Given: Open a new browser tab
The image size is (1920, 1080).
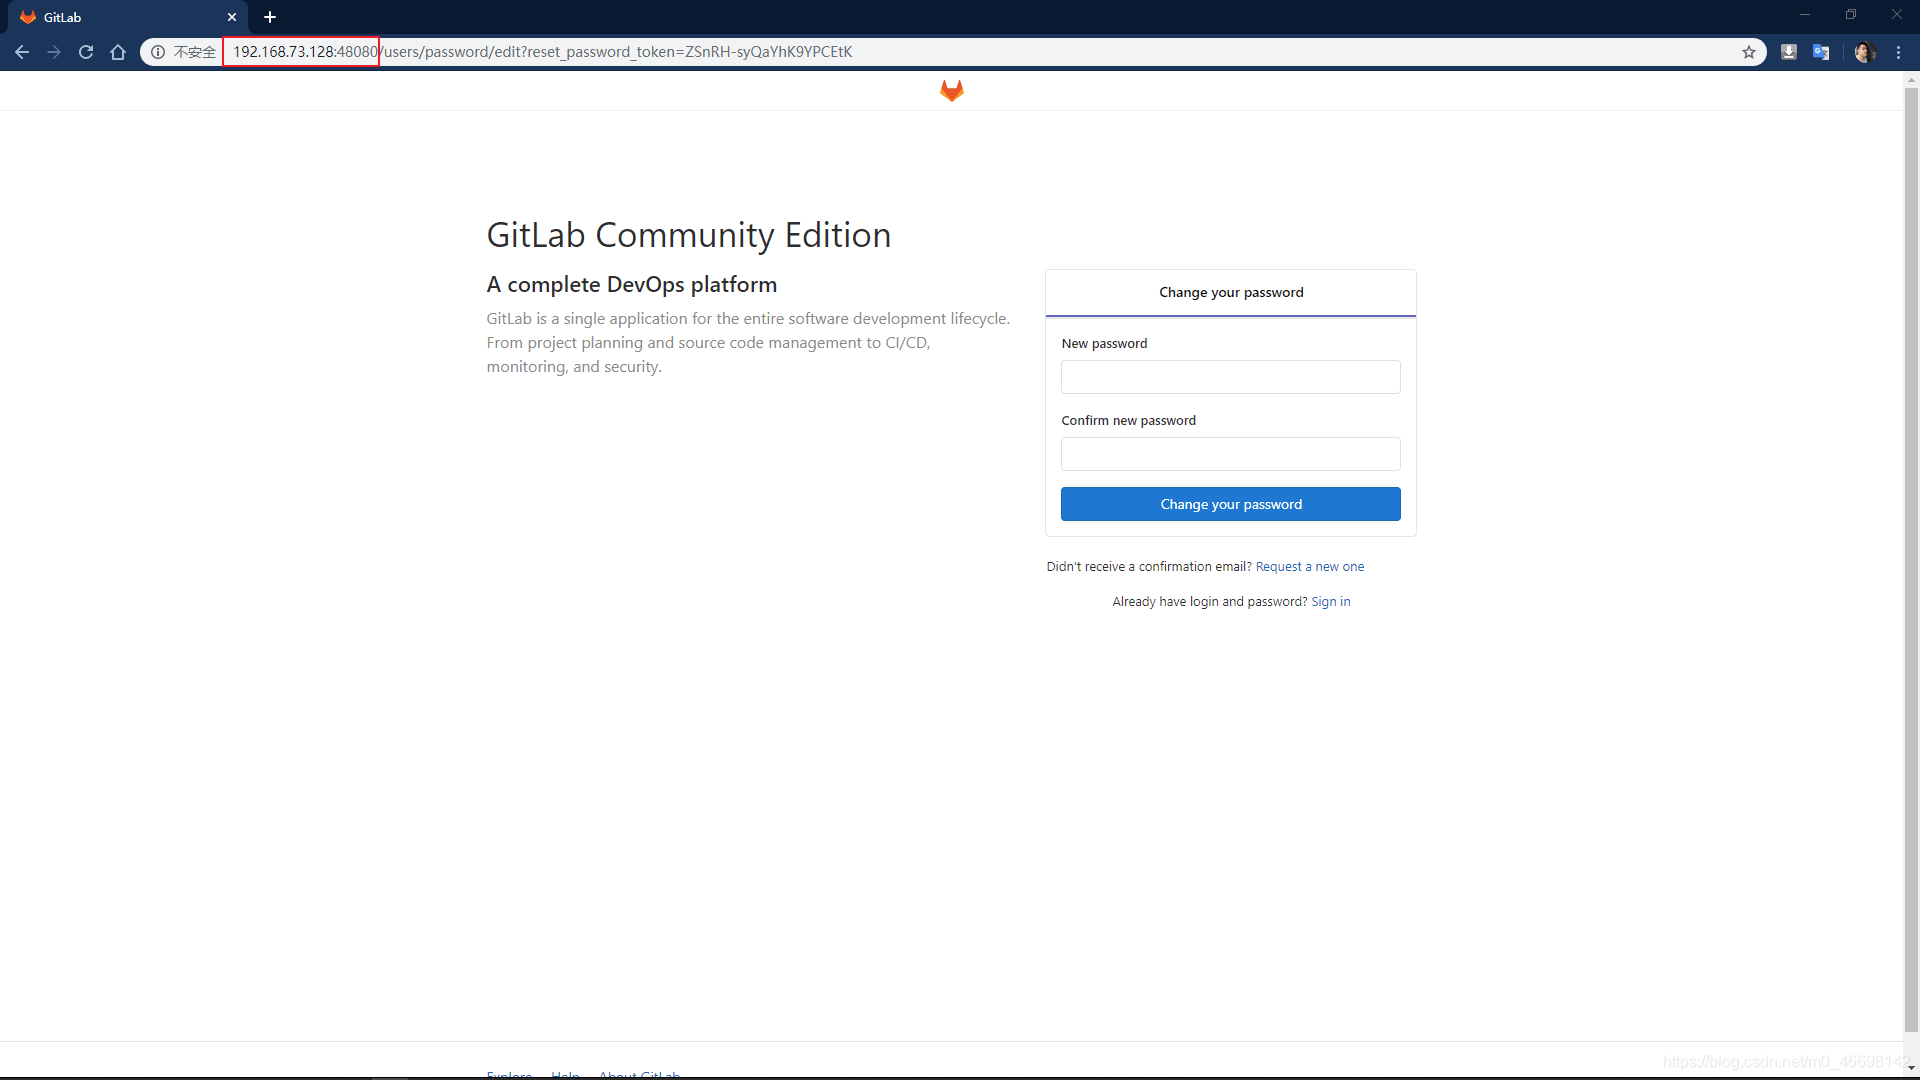Looking at the screenshot, I should pos(270,17).
